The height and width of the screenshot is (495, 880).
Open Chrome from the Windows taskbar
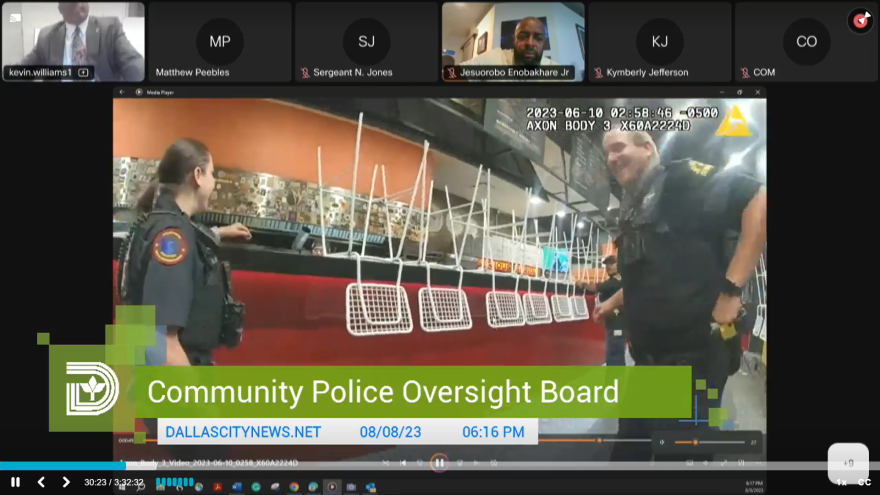(294, 487)
